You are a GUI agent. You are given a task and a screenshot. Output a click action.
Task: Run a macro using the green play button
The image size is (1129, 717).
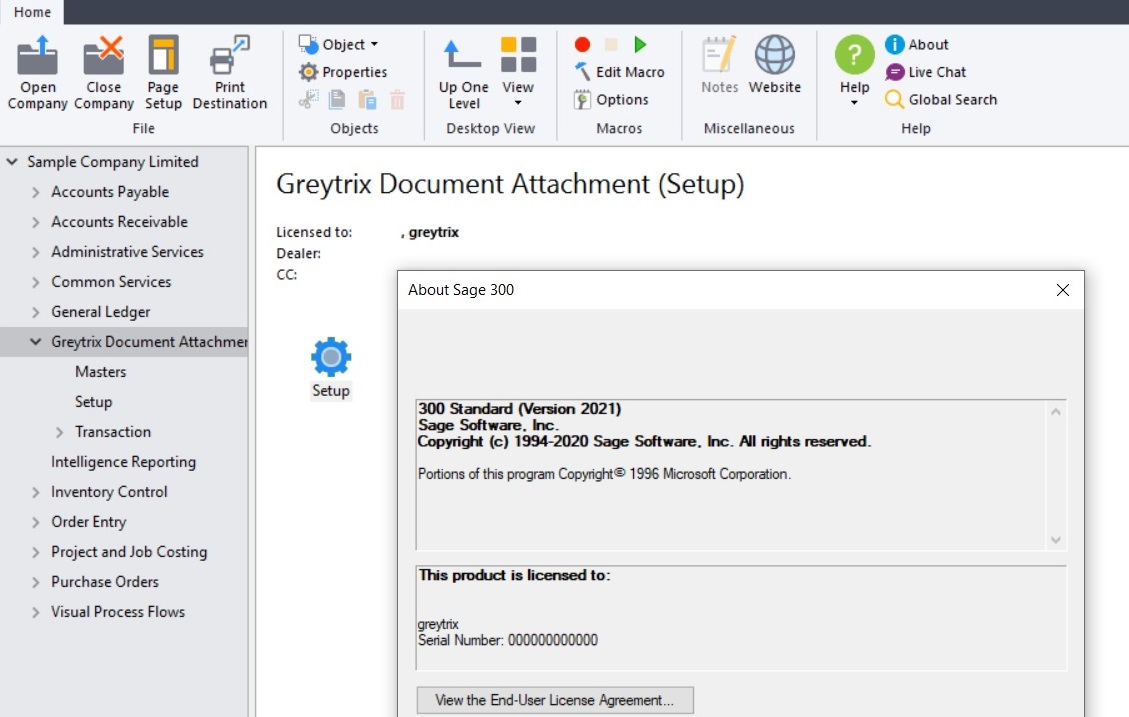(x=642, y=44)
